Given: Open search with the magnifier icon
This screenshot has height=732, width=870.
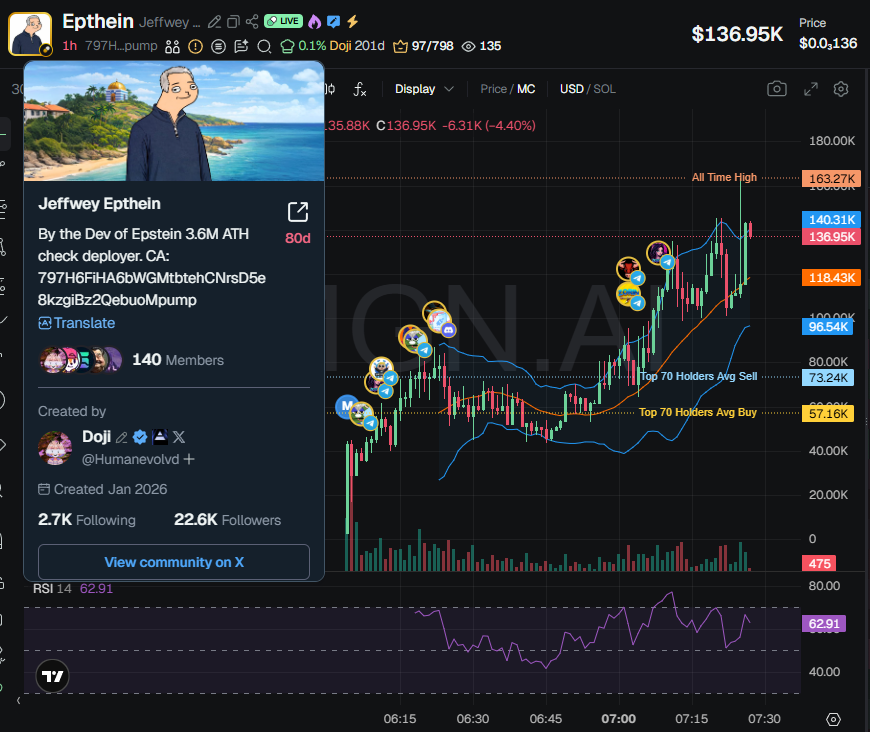Looking at the screenshot, I should pos(264,45).
